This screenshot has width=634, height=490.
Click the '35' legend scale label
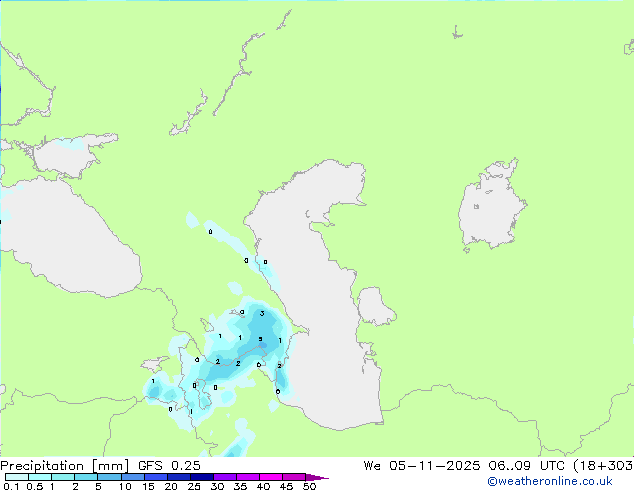(x=240, y=486)
